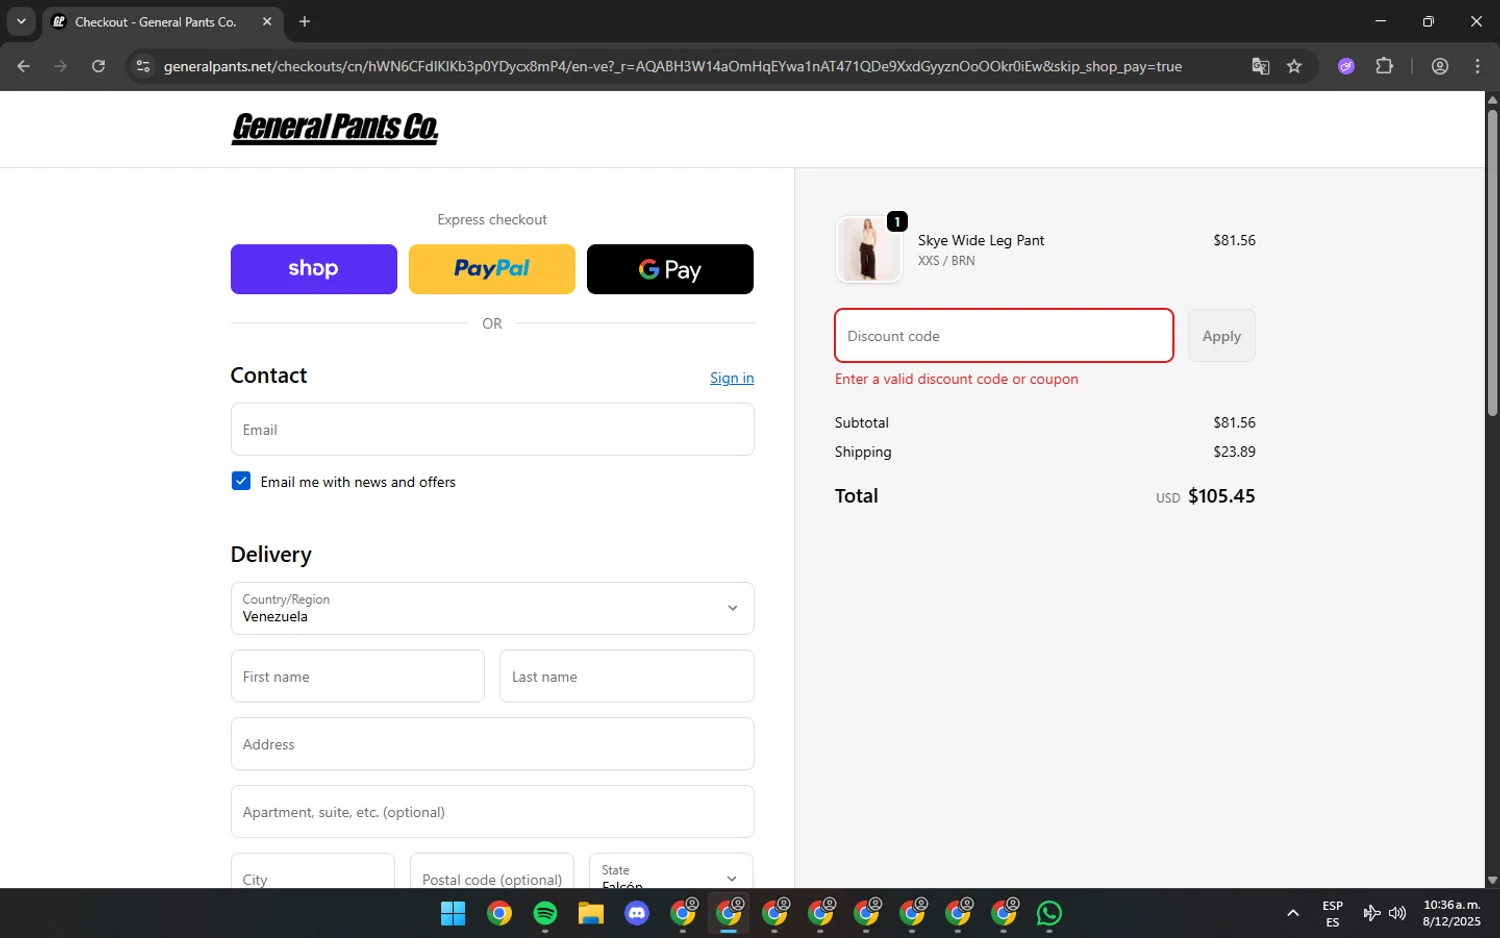1500x938 pixels.
Task: Open the first Chrome taskbar icon
Action: (x=499, y=913)
